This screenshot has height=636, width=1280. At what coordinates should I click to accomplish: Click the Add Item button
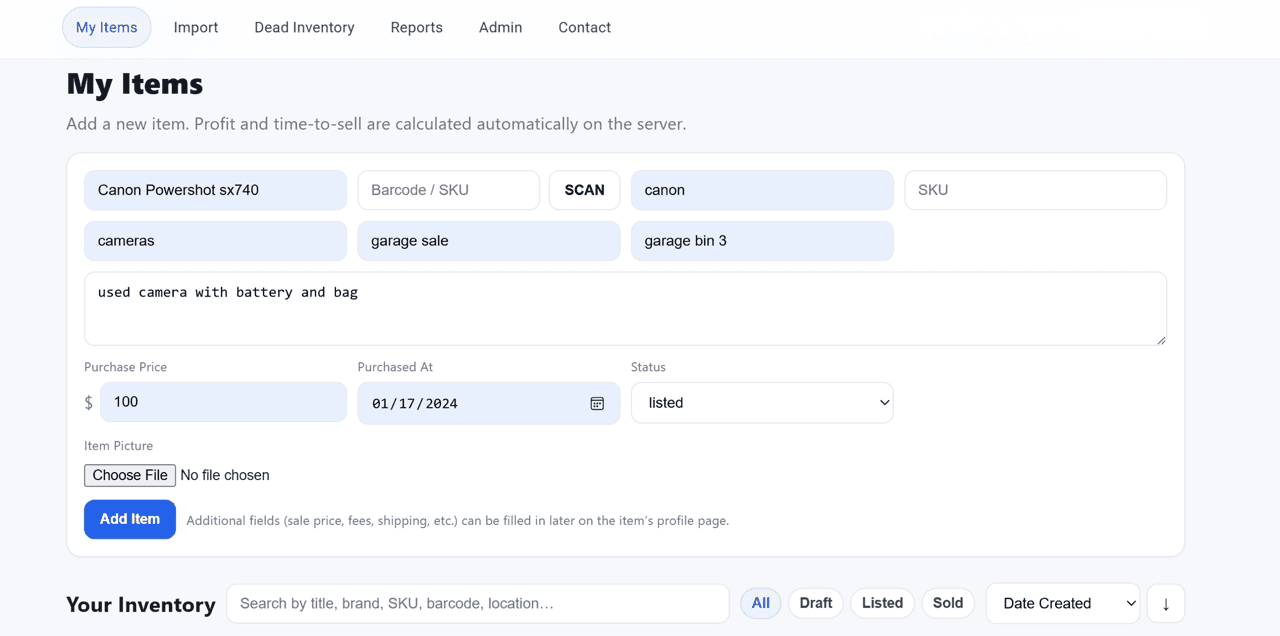pos(129,519)
